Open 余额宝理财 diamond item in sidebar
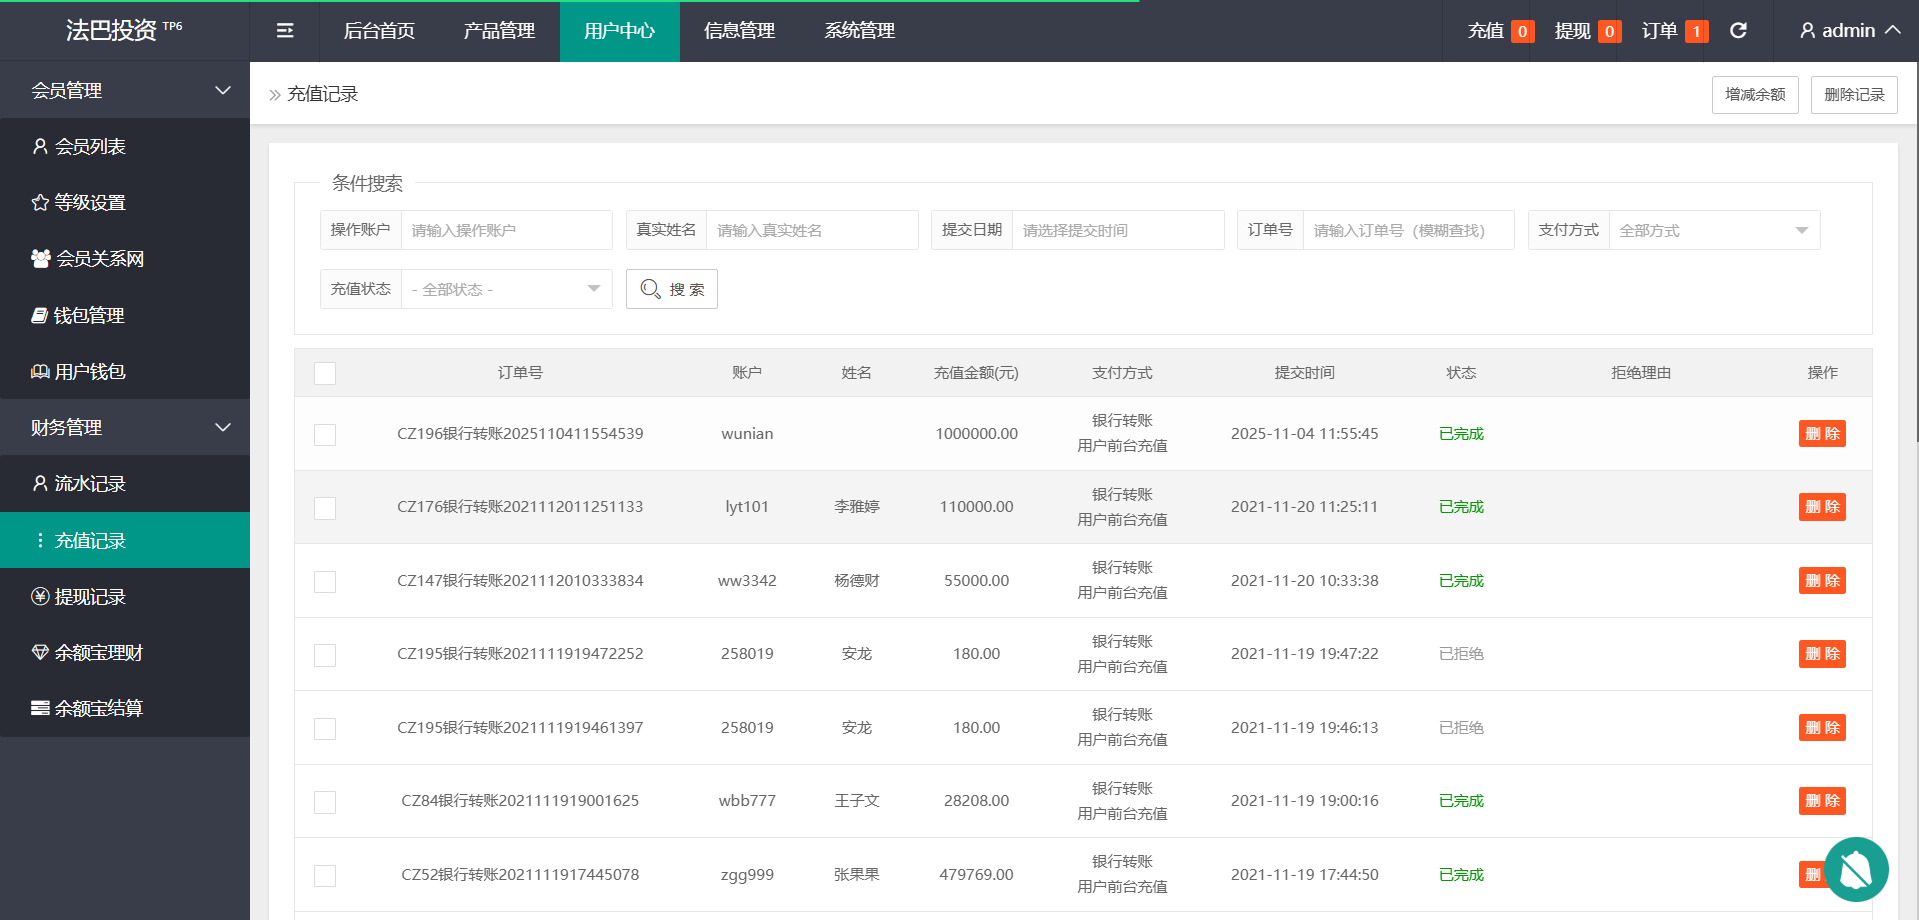This screenshot has width=1919, height=920. pyautogui.click(x=98, y=653)
